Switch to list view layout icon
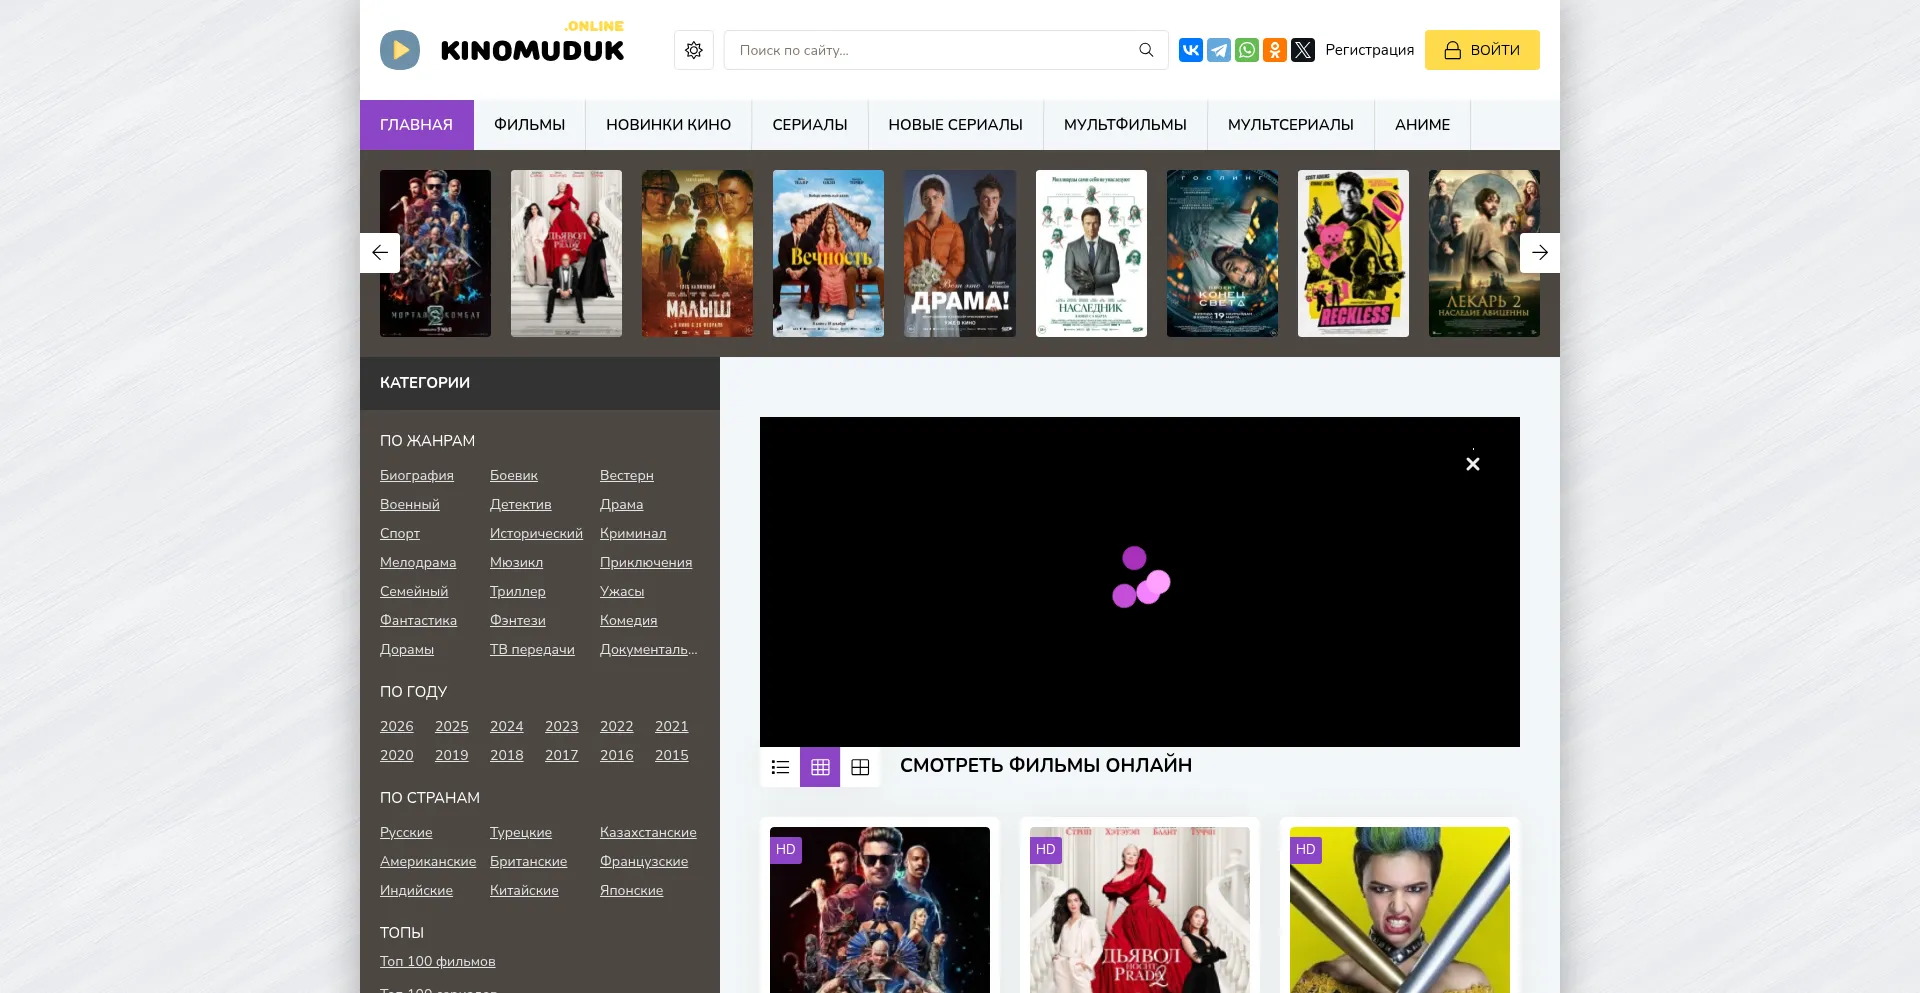The image size is (1920, 993). tap(780, 767)
